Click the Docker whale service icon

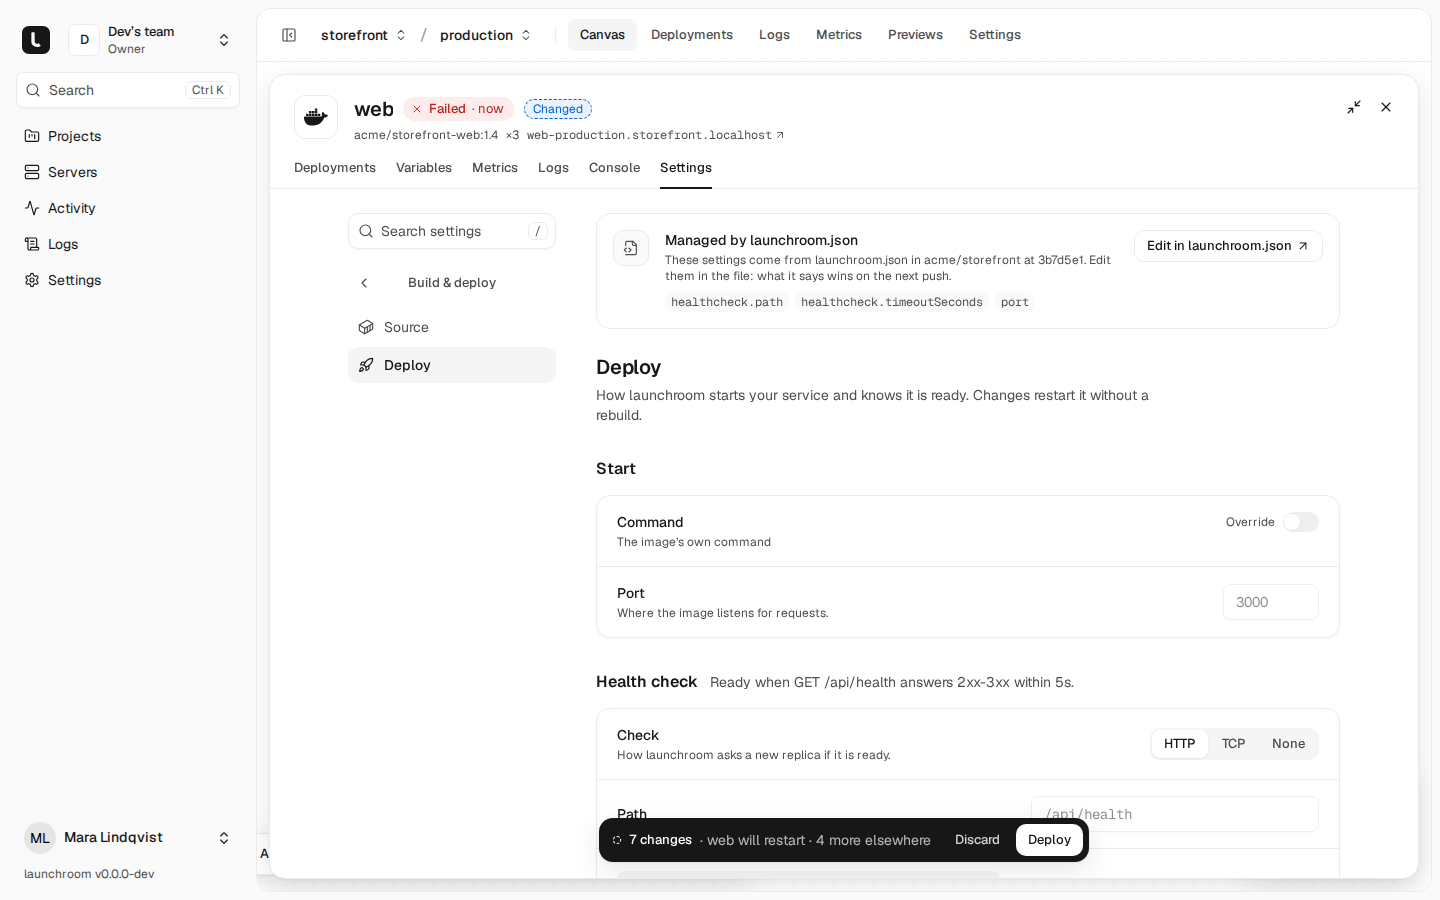[x=316, y=117]
